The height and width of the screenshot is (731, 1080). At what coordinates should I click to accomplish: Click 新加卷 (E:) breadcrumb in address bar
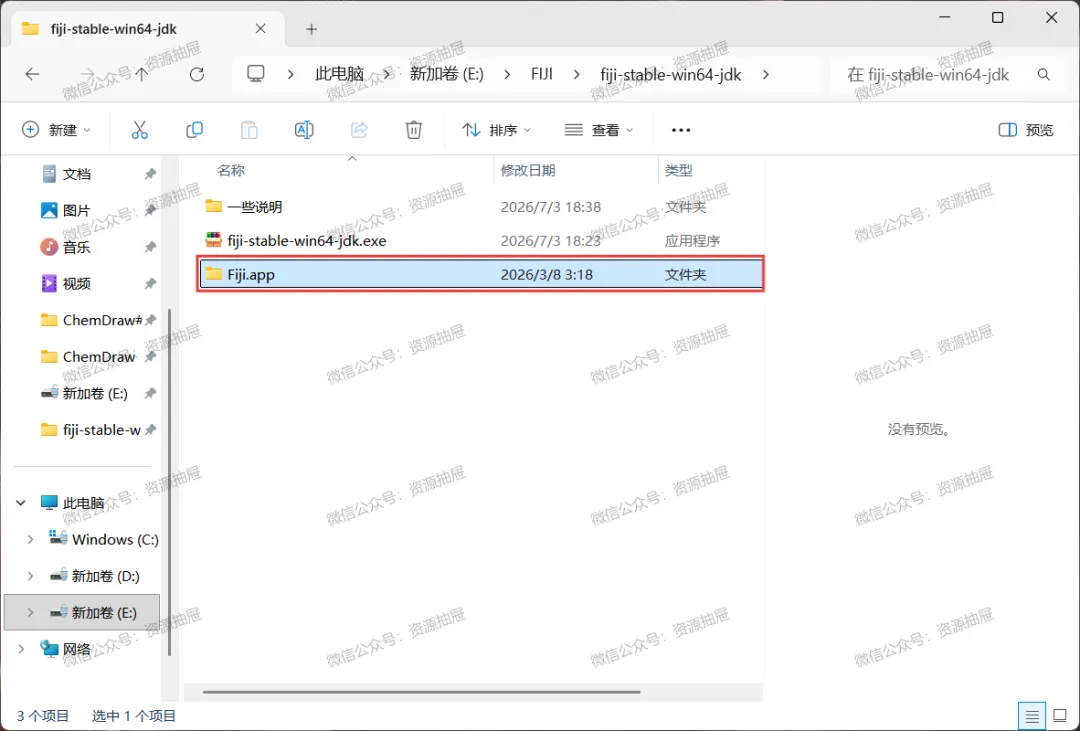[x=446, y=74]
